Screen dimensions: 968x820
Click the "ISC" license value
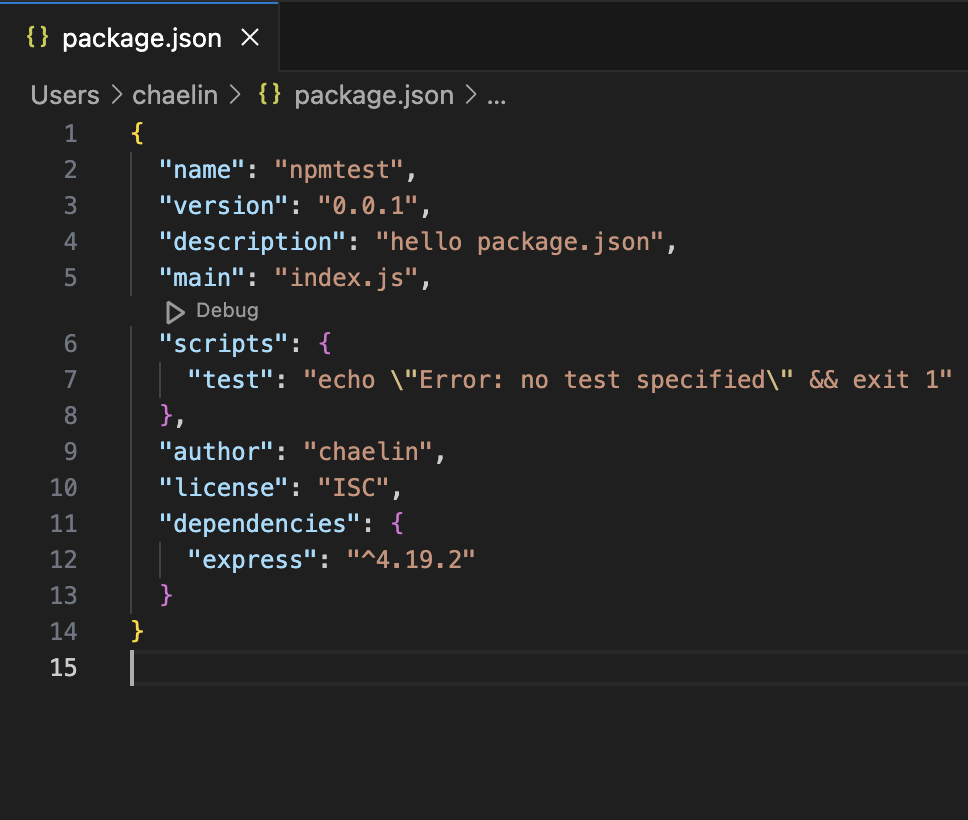click(354, 488)
